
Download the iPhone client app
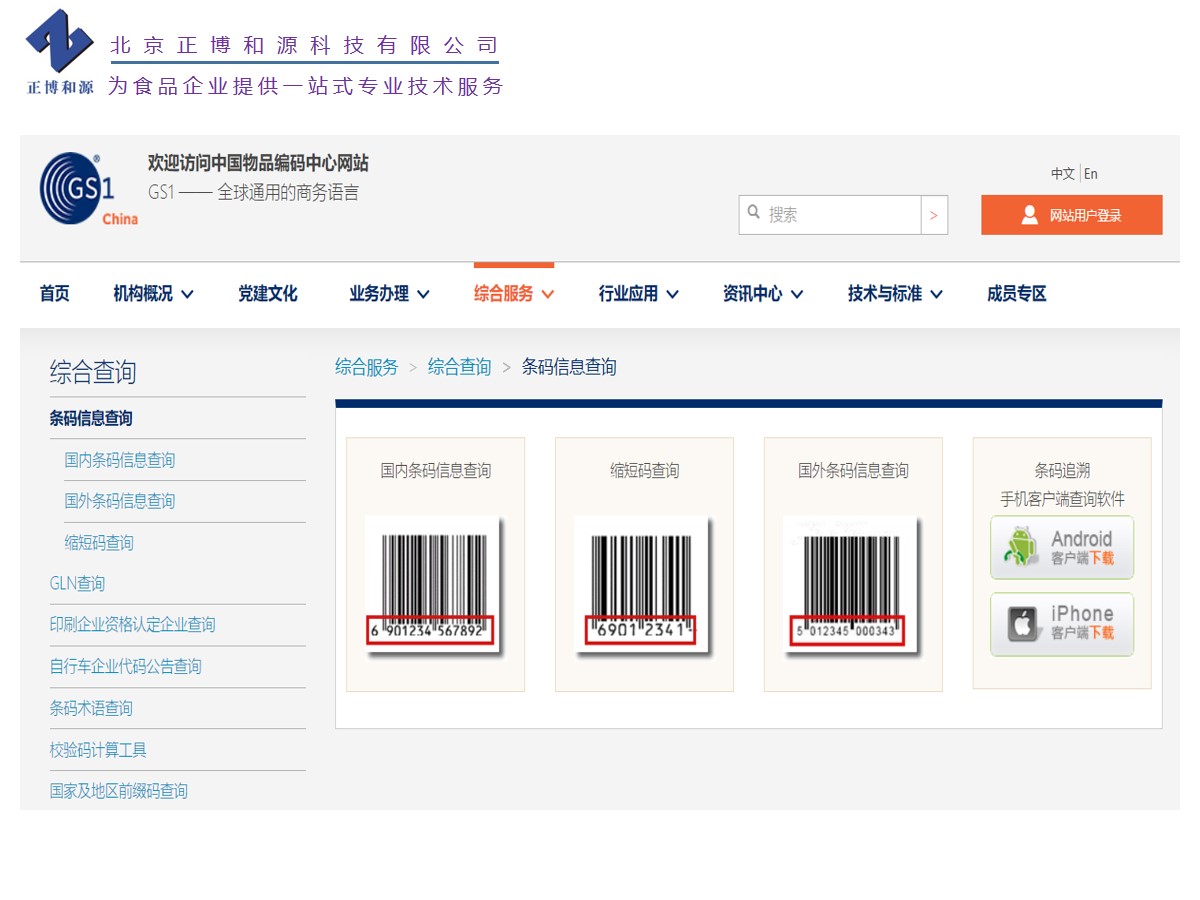(1062, 624)
